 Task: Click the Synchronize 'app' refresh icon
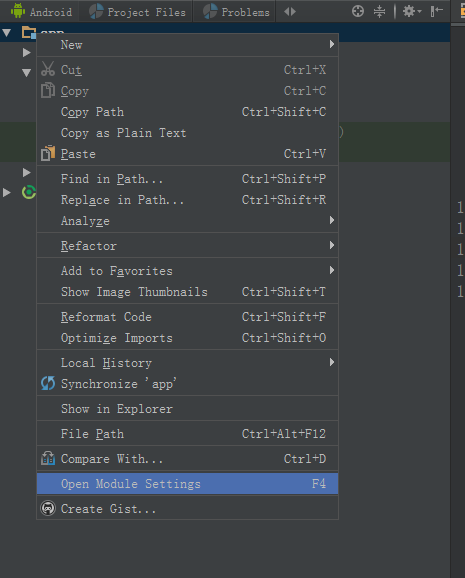click(48, 383)
